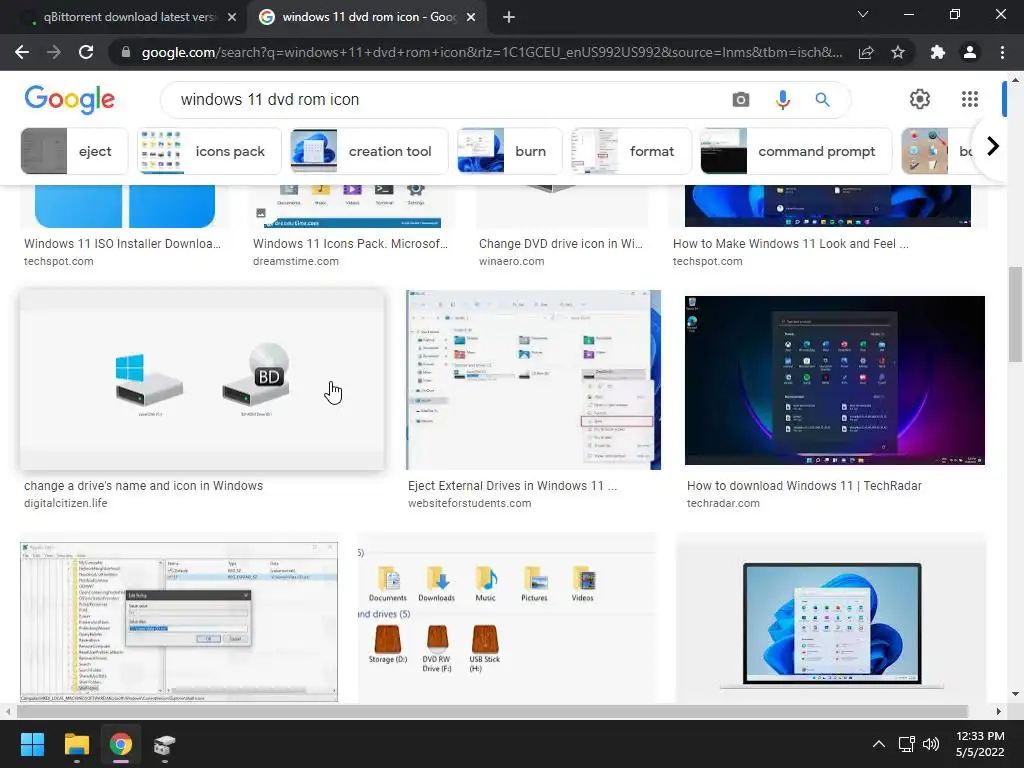Open the Chrome profile avatar
This screenshot has width=1024, height=768.
(x=970, y=52)
